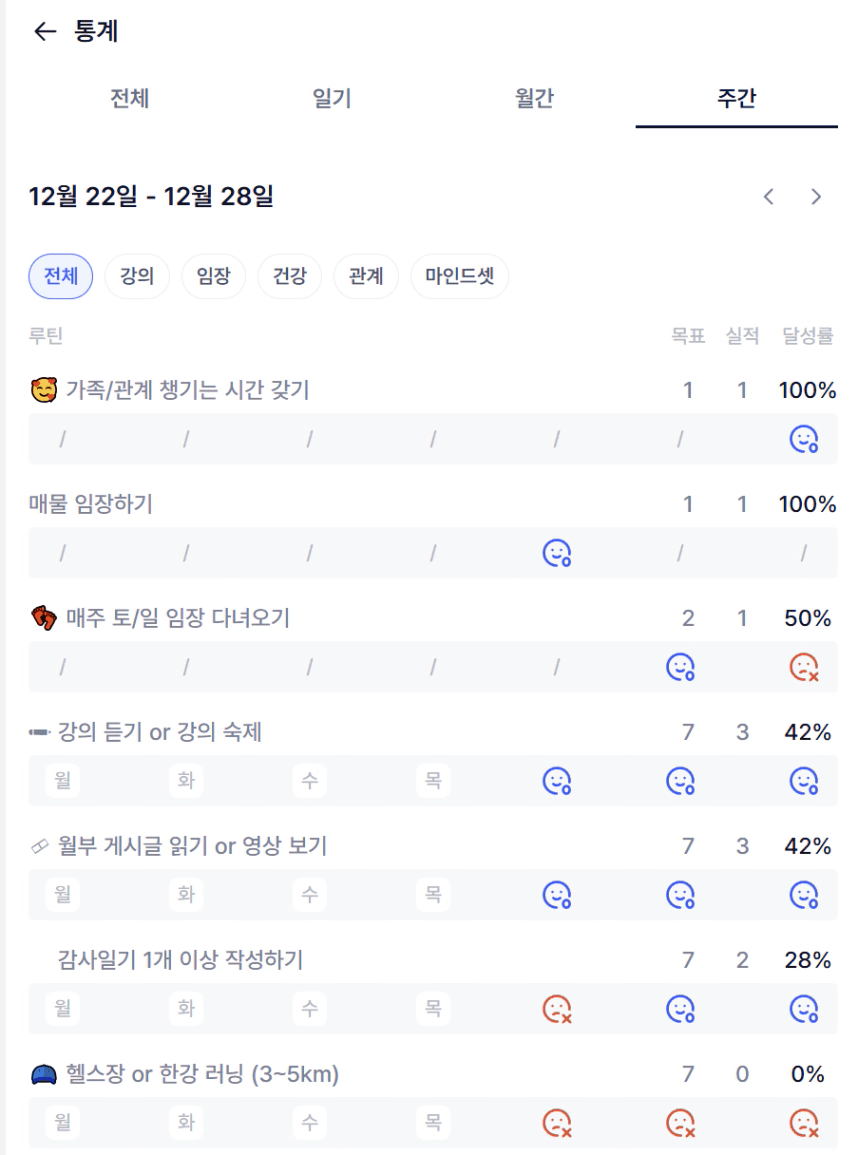Filter routines by 관계 chip
Screen dimensions: 858x1155
coord(366,276)
